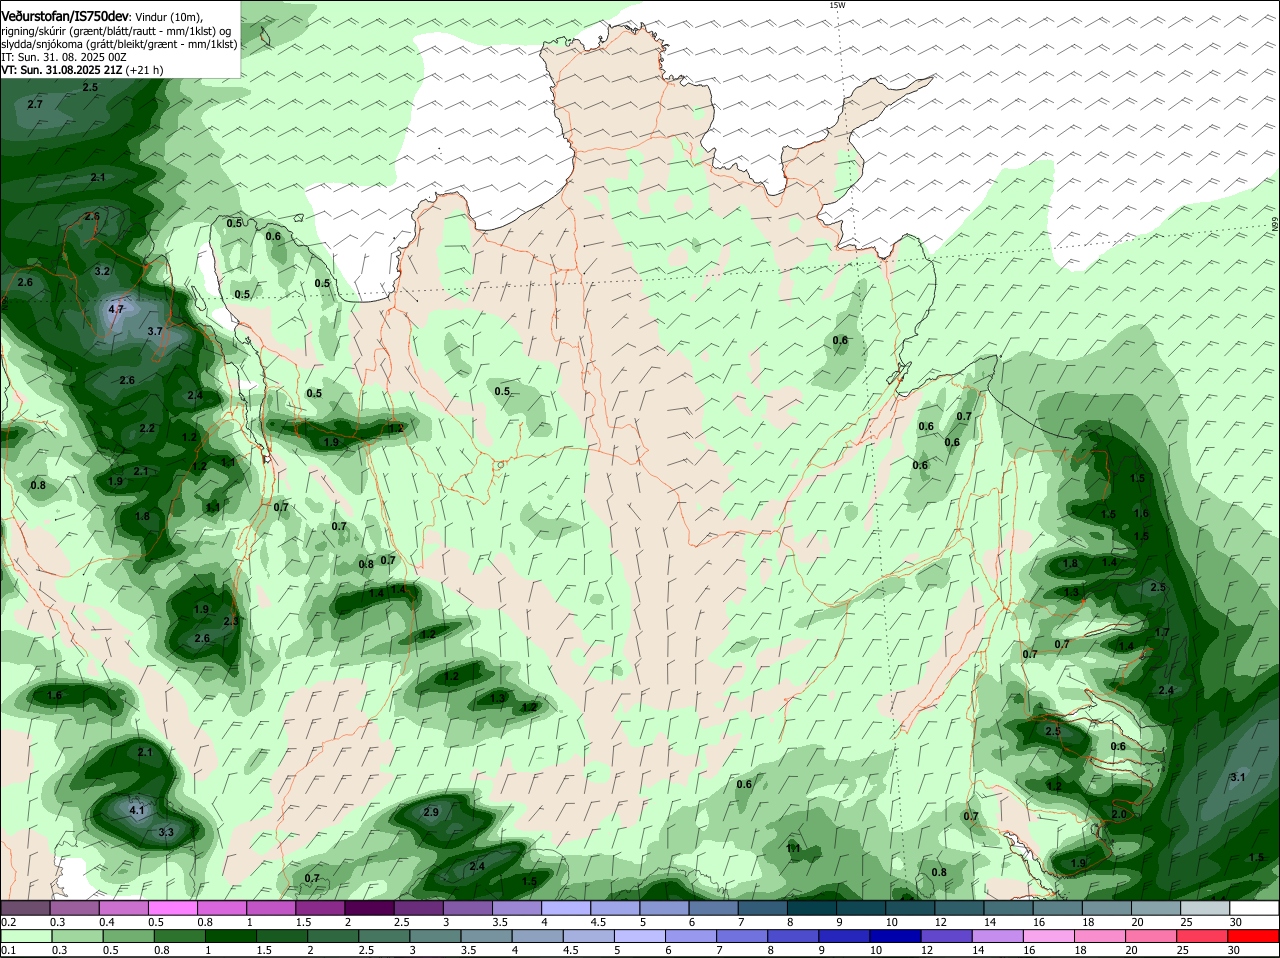
Task: Click the 'Vindur (10m)' caption text
Action: pos(168,17)
